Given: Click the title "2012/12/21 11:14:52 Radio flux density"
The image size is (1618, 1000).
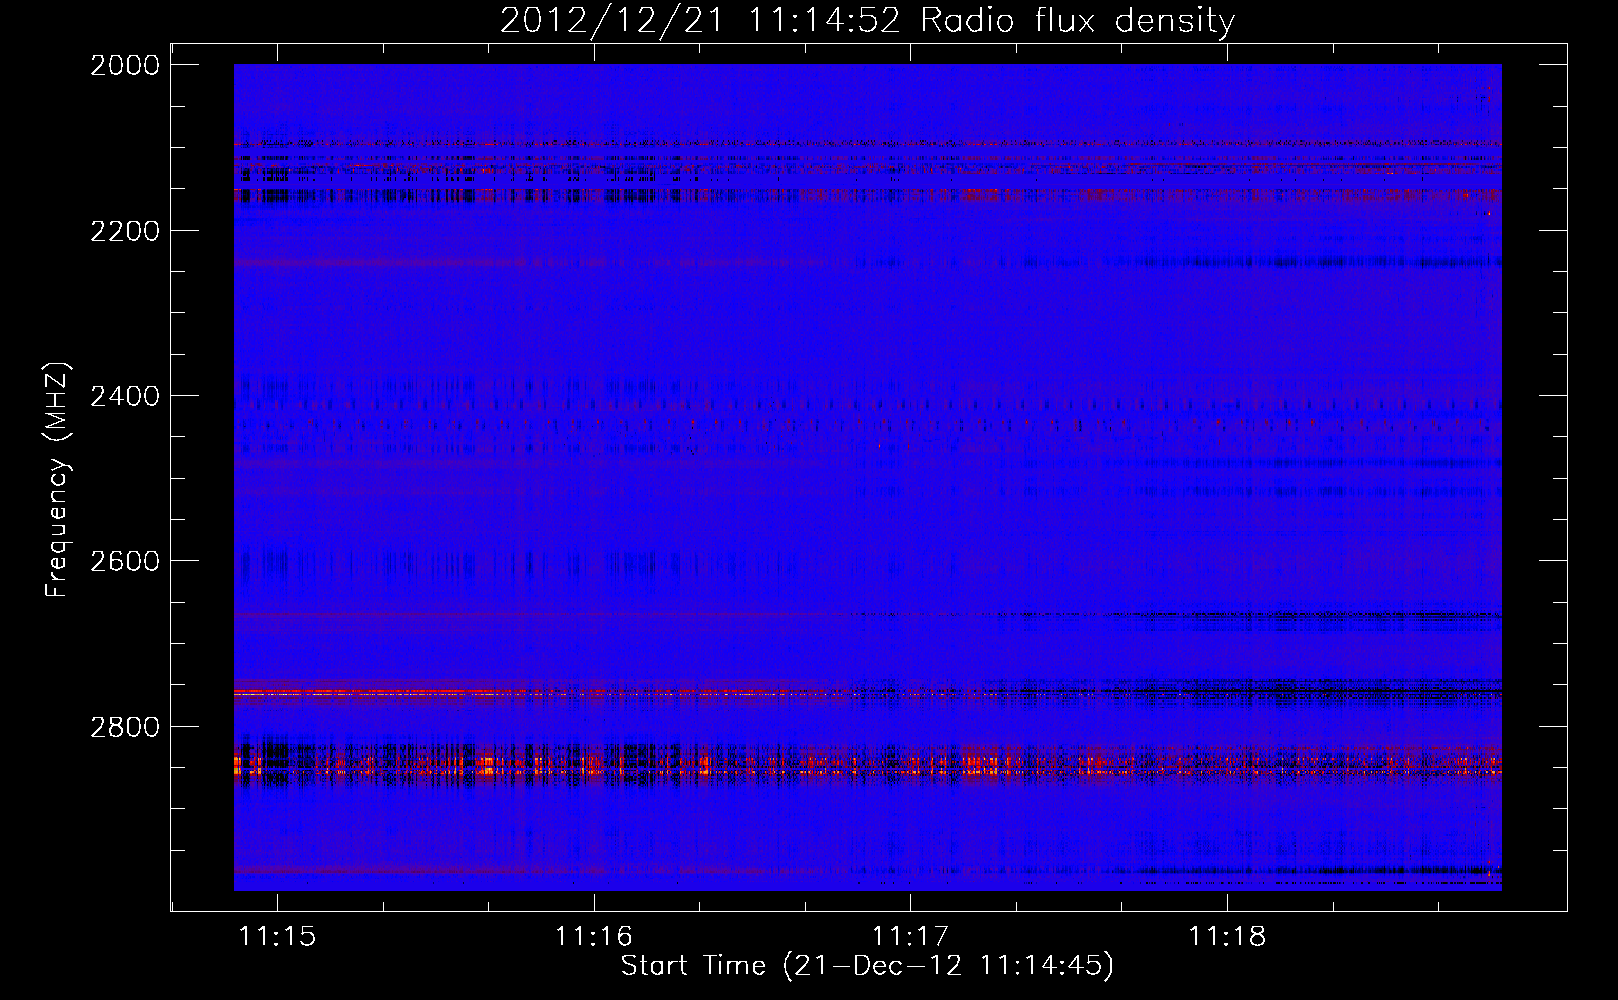Looking at the screenshot, I should pyautogui.click(x=867, y=21).
